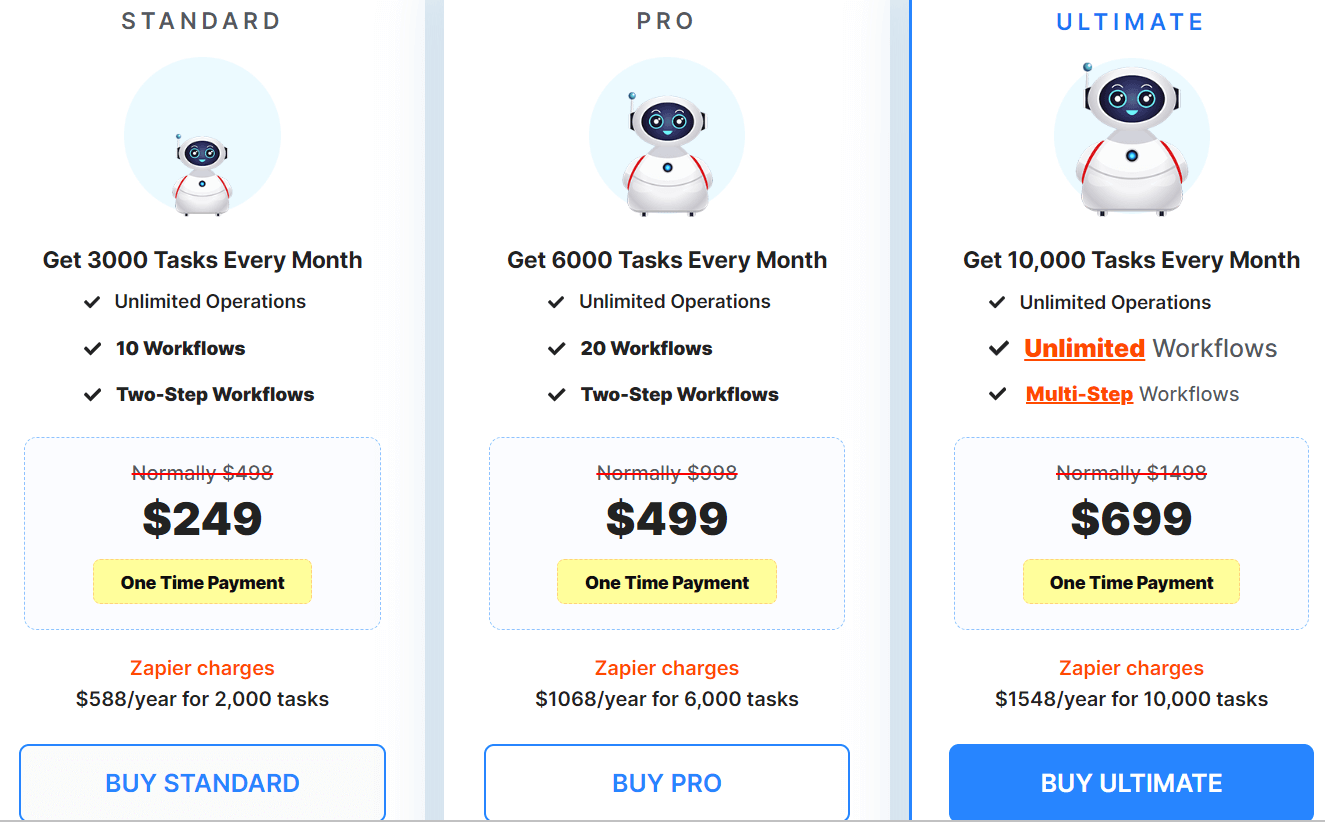1325x822 pixels.
Task: Click the $699 Ultimate price
Action: coord(1131,518)
